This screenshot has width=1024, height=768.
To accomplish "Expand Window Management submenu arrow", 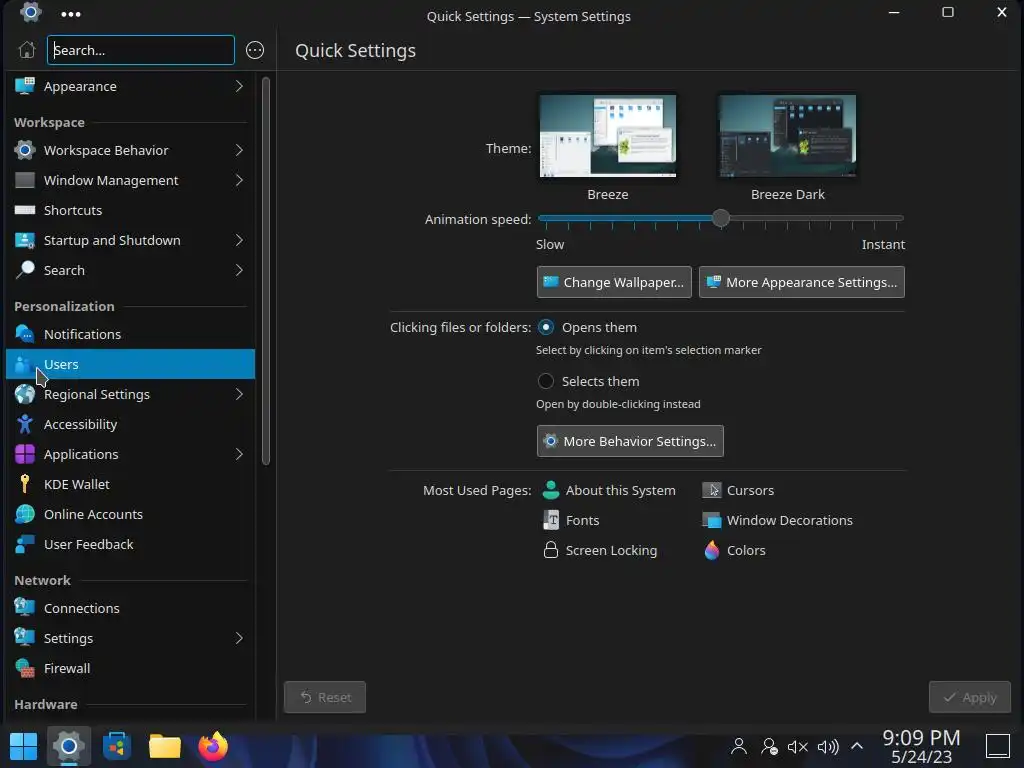I will click(239, 180).
